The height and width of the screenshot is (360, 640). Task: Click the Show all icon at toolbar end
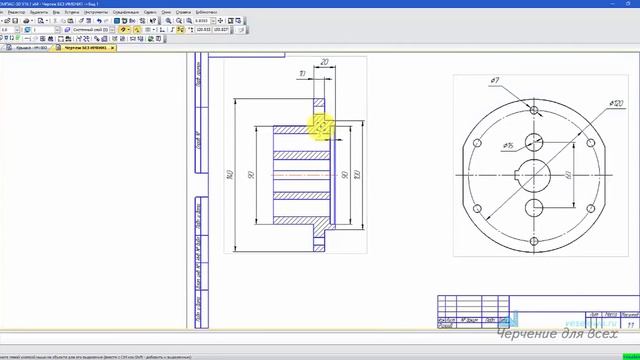point(238,20)
